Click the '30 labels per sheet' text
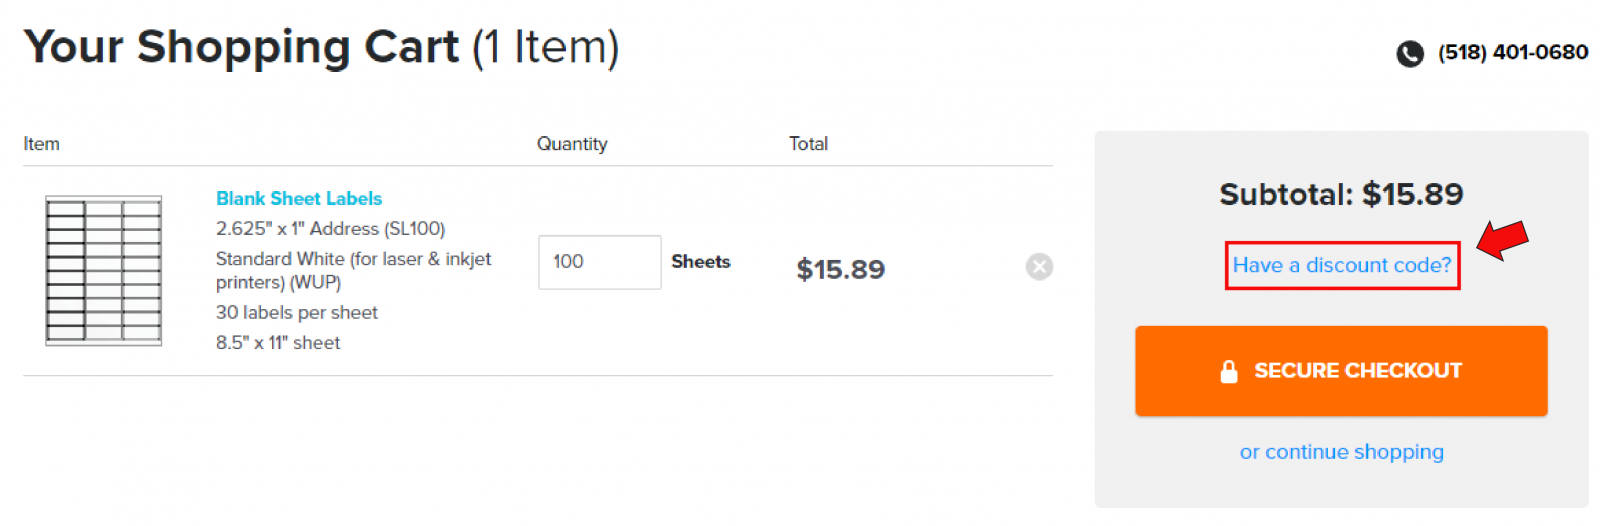Viewport: 1600px width, 526px height. [297, 313]
